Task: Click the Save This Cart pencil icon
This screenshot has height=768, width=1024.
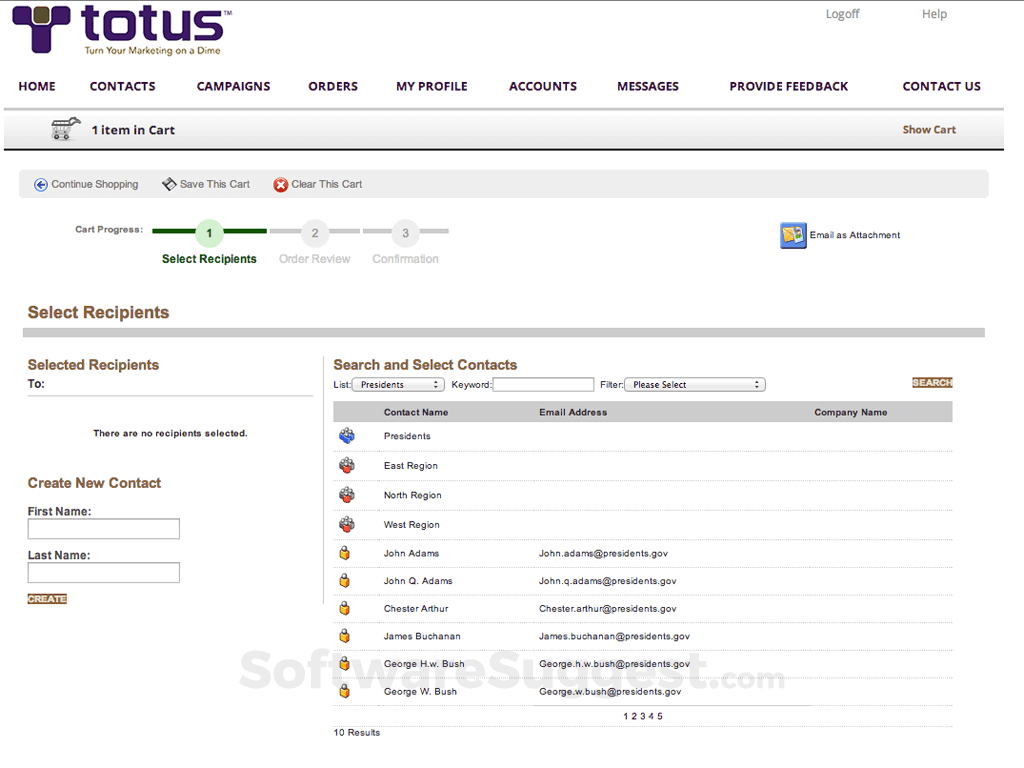Action: (169, 184)
